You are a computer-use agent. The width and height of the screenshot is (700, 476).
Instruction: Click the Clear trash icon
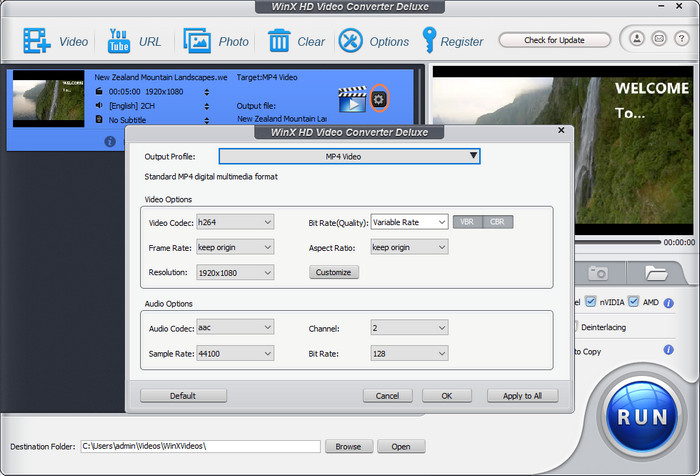[x=279, y=41]
